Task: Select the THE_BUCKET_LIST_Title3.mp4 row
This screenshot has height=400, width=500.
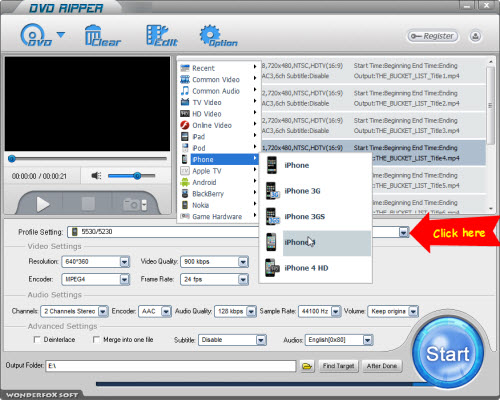Action: 373,125
